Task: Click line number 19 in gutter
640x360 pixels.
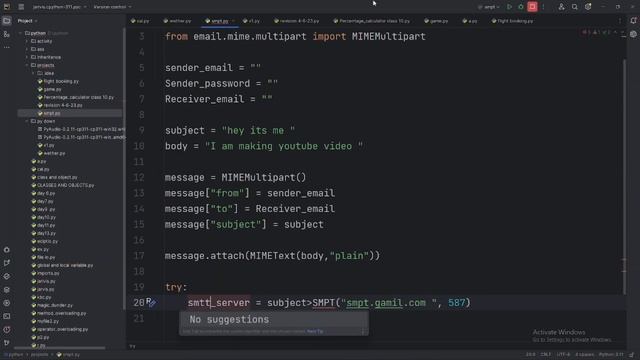Action: point(139,287)
